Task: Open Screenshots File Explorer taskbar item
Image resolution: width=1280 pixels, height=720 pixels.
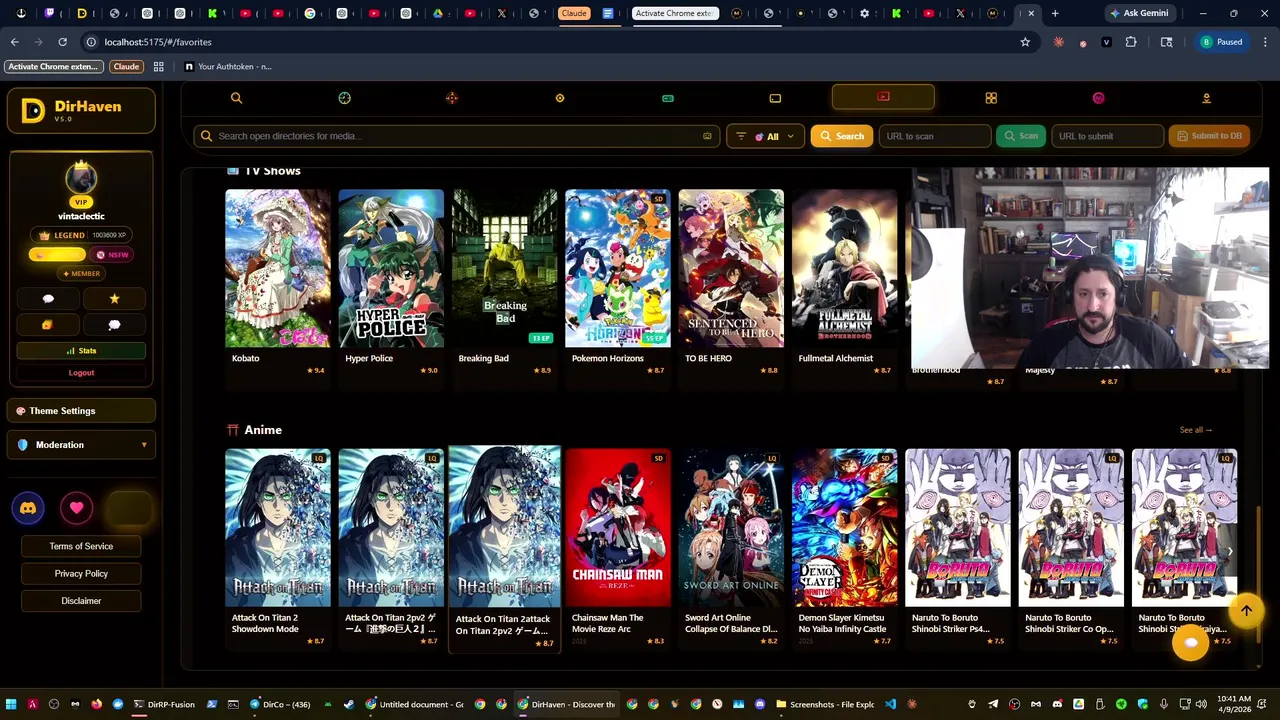Action: [824, 704]
